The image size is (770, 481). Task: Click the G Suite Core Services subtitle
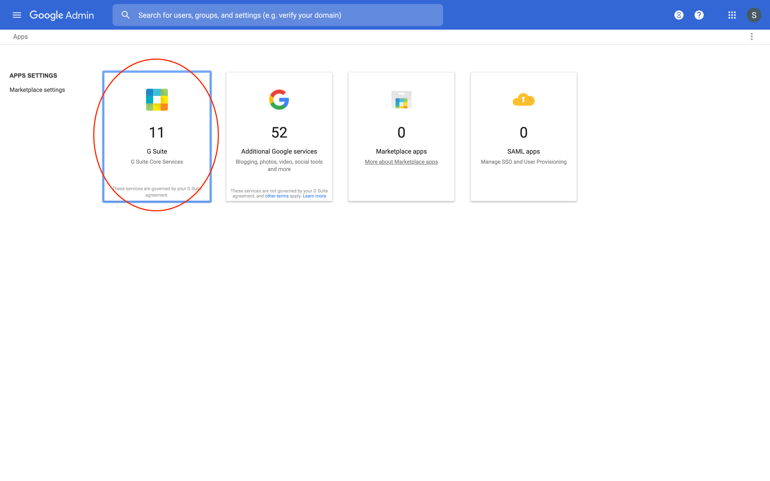[x=157, y=162]
